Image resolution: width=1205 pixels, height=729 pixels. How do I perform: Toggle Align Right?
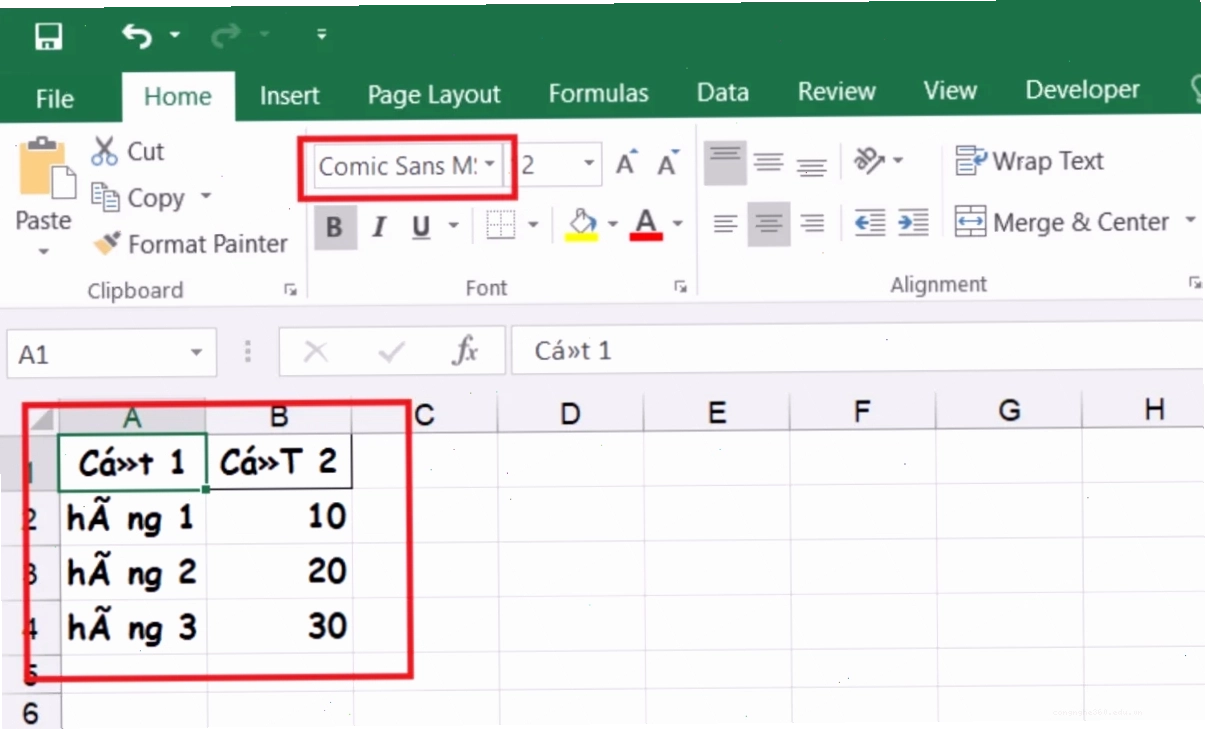tap(813, 223)
